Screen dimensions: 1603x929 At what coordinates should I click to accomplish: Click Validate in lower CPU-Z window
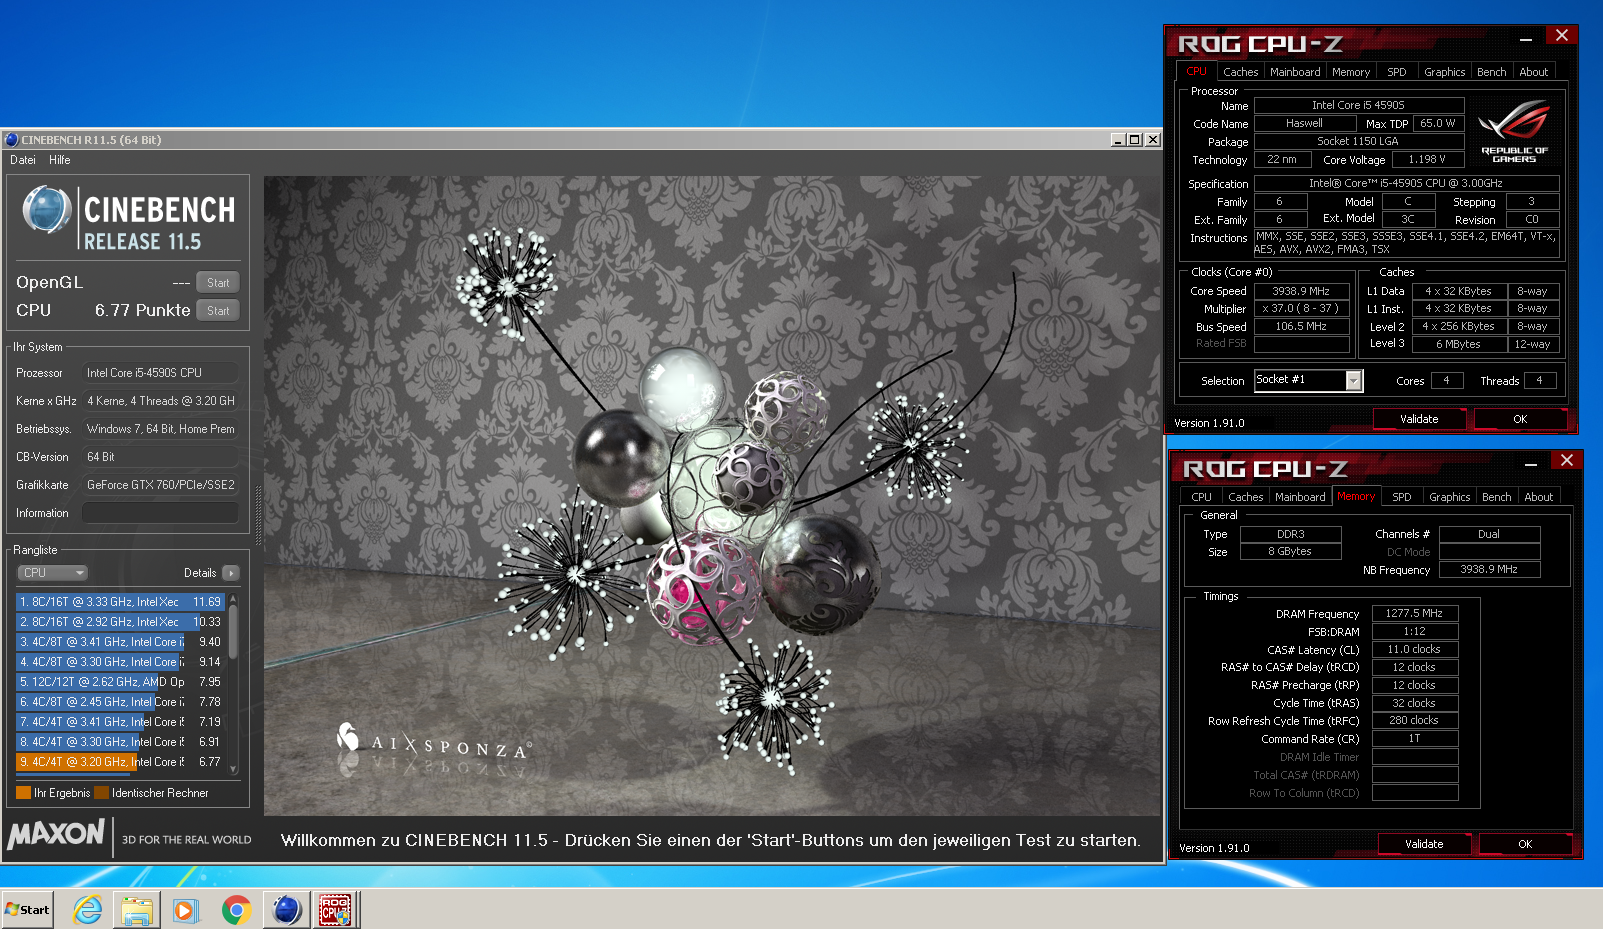(x=1424, y=844)
